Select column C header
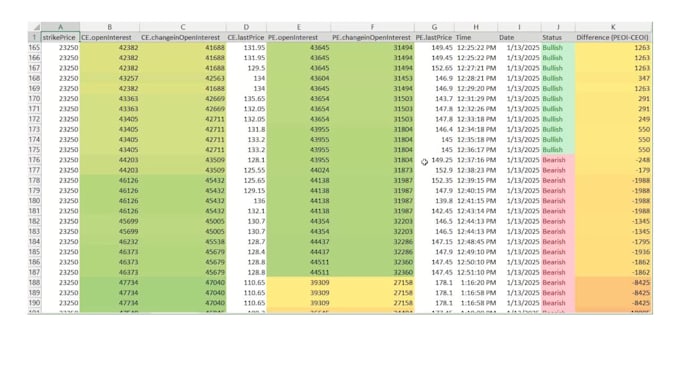Viewport: 680px width, 383px height. [183, 27]
